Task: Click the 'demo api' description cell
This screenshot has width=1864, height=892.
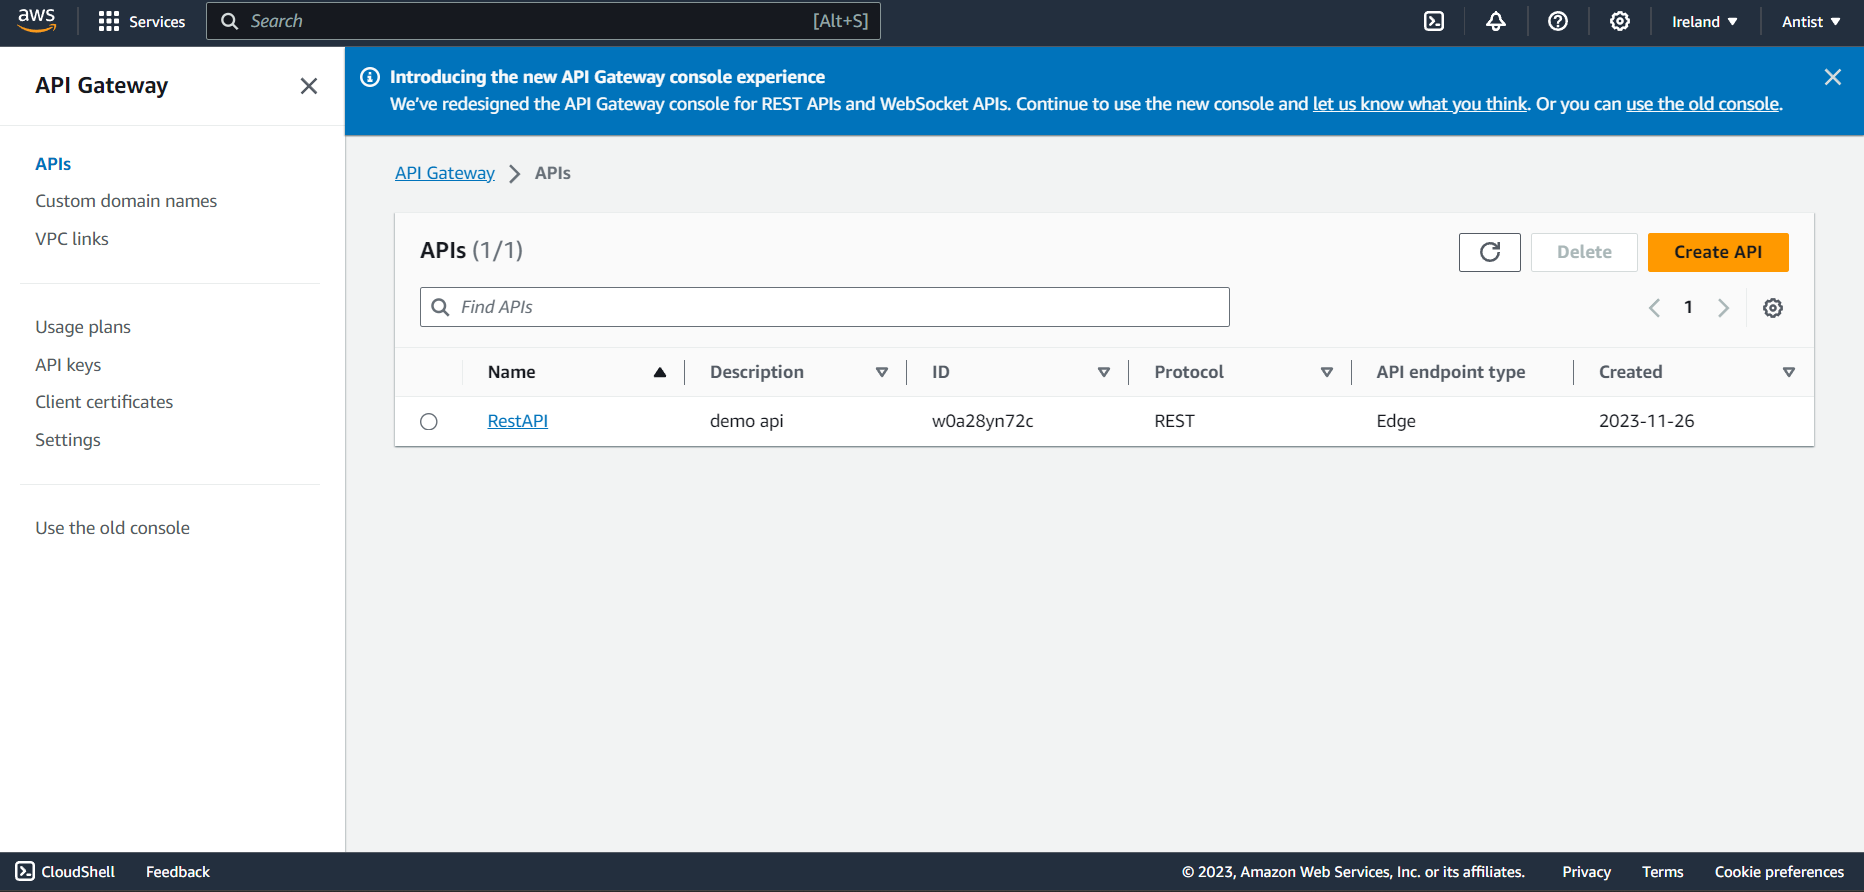Action: point(747,421)
